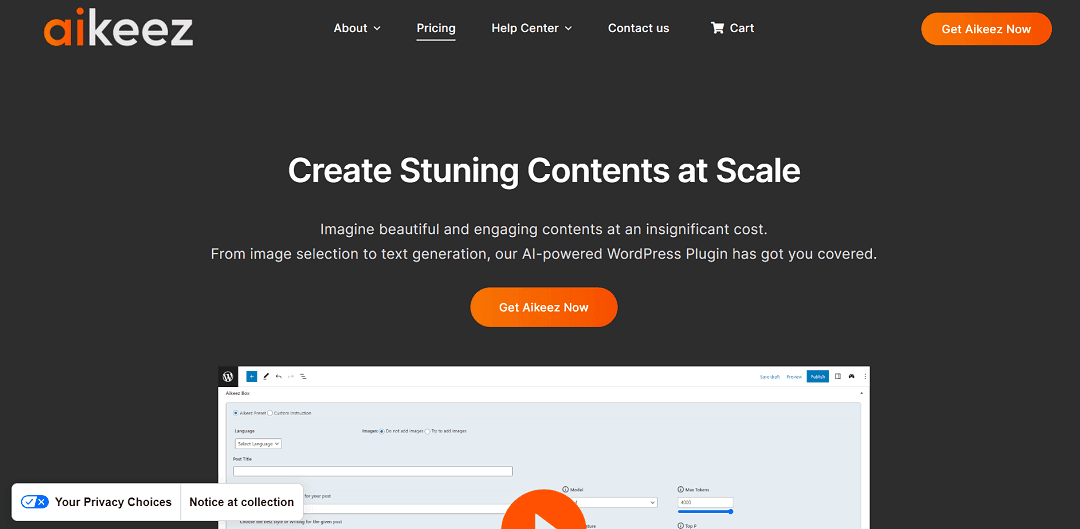
Task: Toggle the Your Privacy Choices switch
Action: [x=34, y=502]
